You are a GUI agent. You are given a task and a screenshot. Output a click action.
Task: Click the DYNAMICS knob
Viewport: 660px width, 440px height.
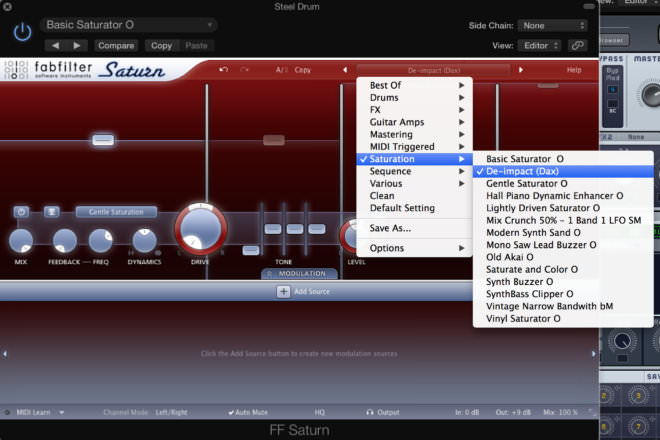point(144,241)
